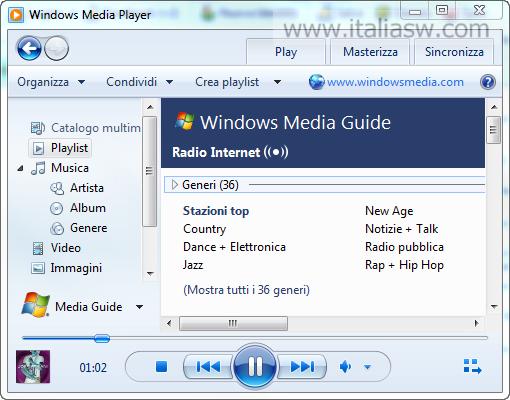Select Artista under Musica
The width and height of the screenshot is (510, 400).
point(87,188)
